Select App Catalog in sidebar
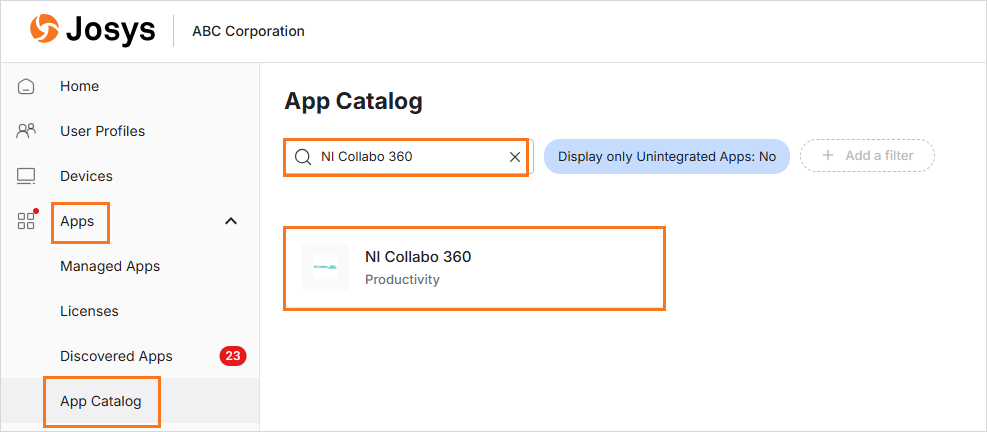The height and width of the screenshot is (432, 987). 101,401
